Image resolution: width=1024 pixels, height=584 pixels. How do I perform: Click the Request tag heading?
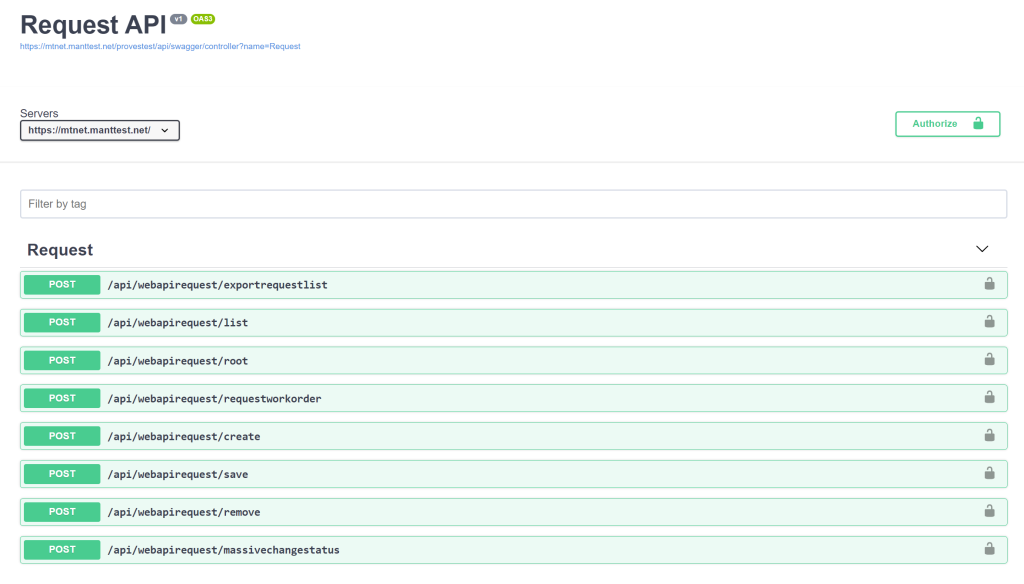(x=60, y=250)
